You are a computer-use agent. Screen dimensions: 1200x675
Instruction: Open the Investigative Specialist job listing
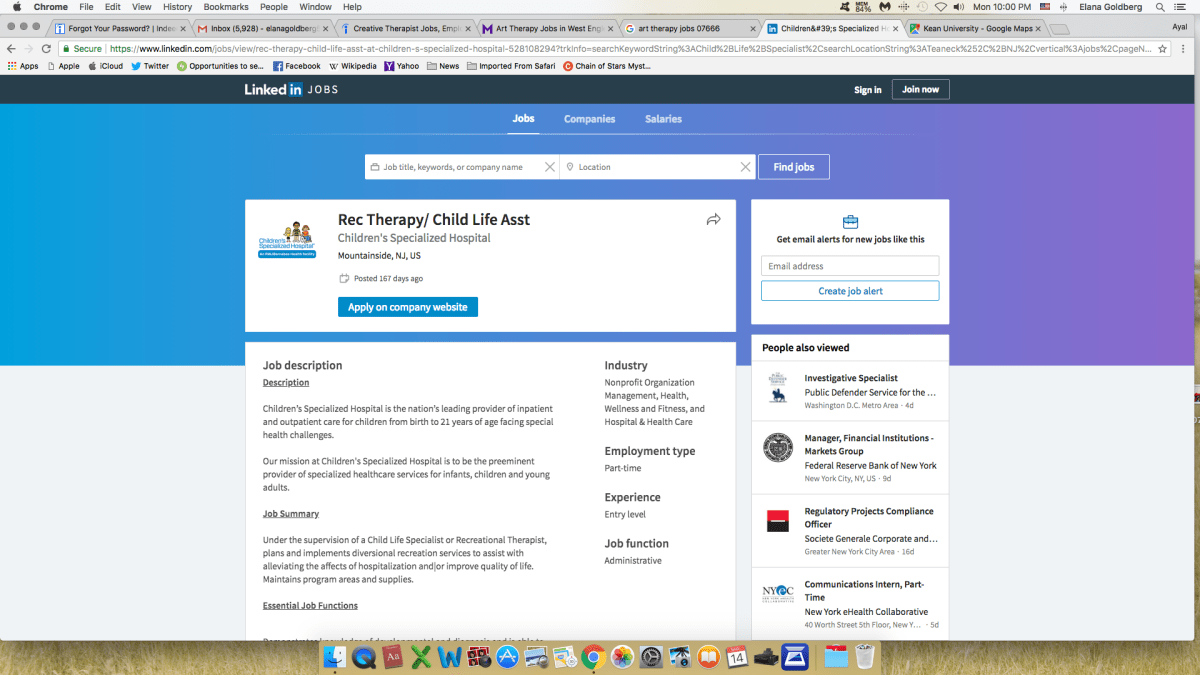tap(850, 378)
